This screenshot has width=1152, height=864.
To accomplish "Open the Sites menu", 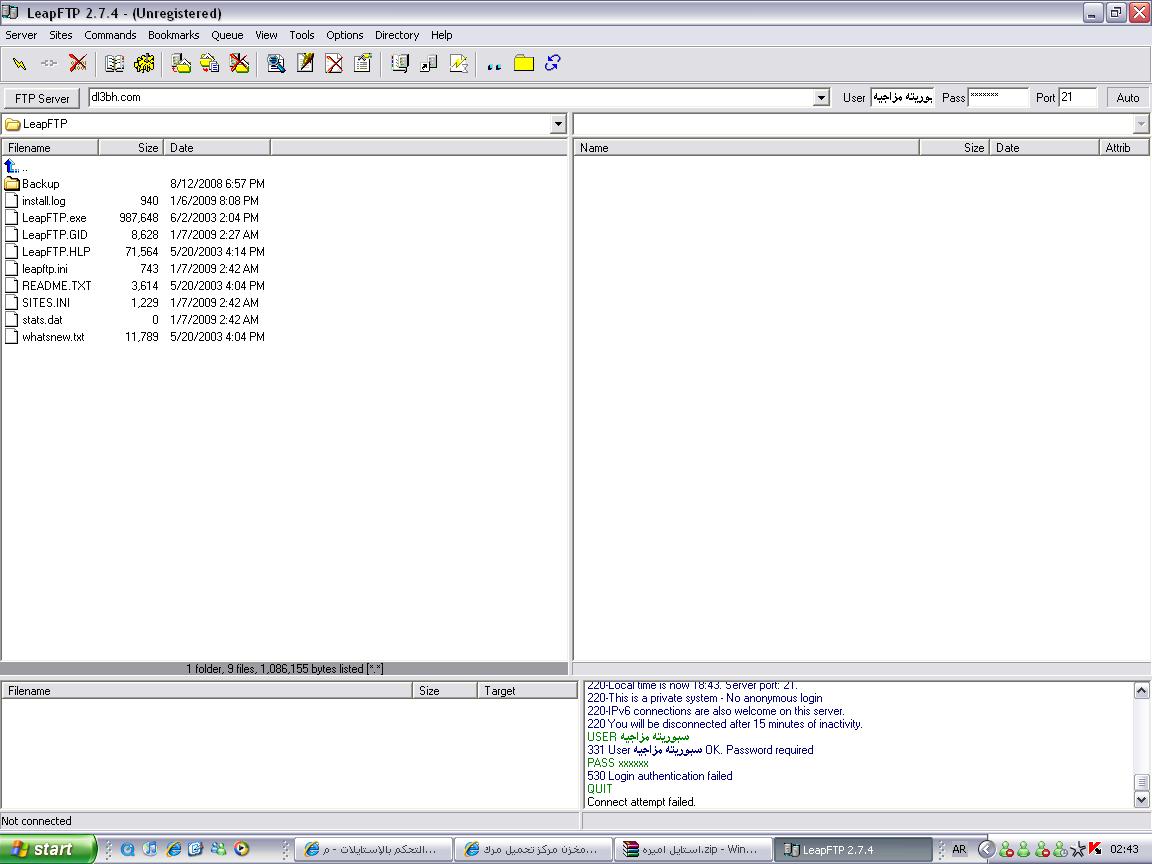I will point(60,35).
